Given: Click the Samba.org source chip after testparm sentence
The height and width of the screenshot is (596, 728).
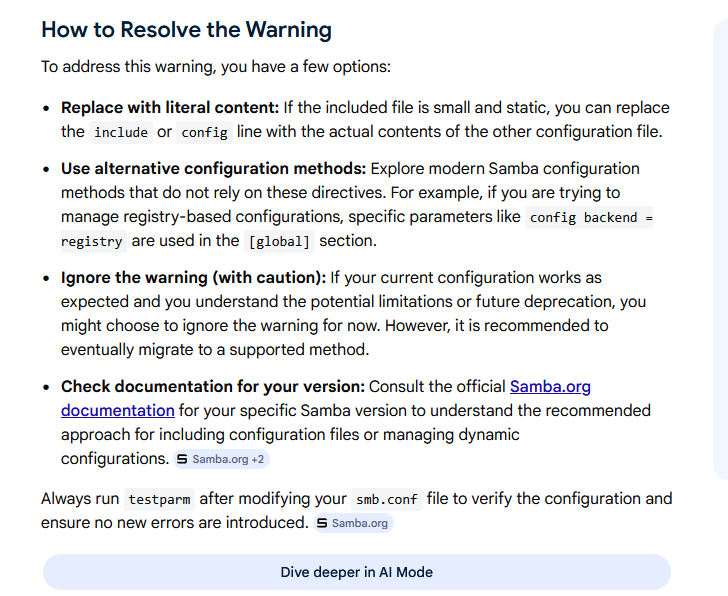Looking at the screenshot, I should 353,523.
